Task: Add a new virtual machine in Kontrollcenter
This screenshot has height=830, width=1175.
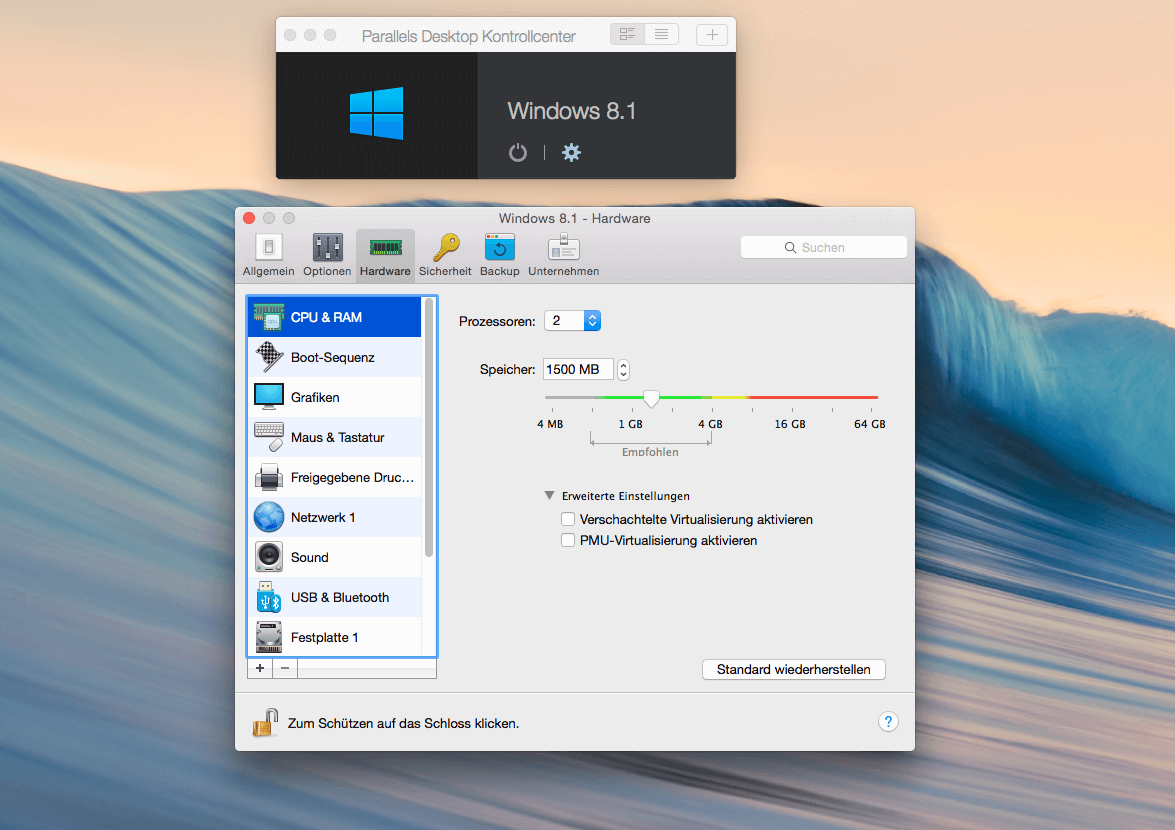Action: tap(712, 34)
